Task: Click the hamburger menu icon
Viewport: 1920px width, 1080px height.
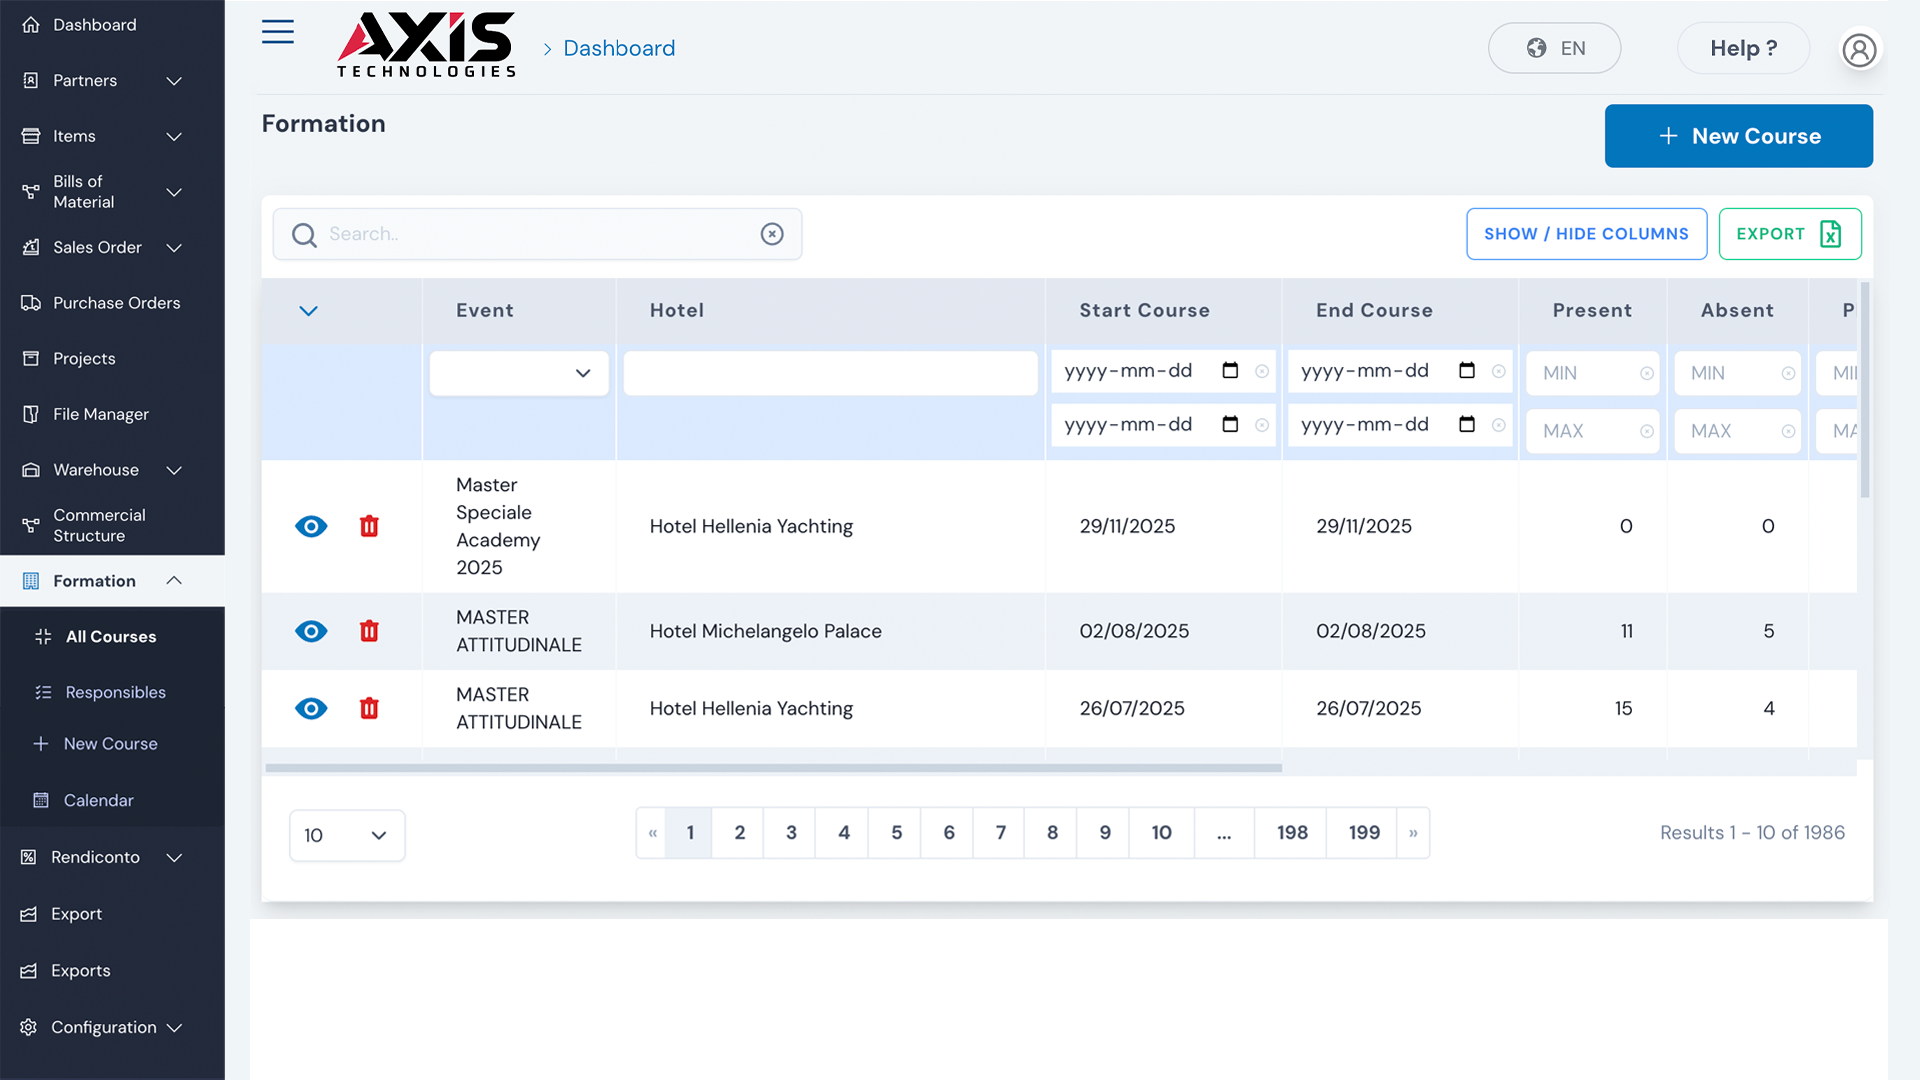Action: (277, 32)
